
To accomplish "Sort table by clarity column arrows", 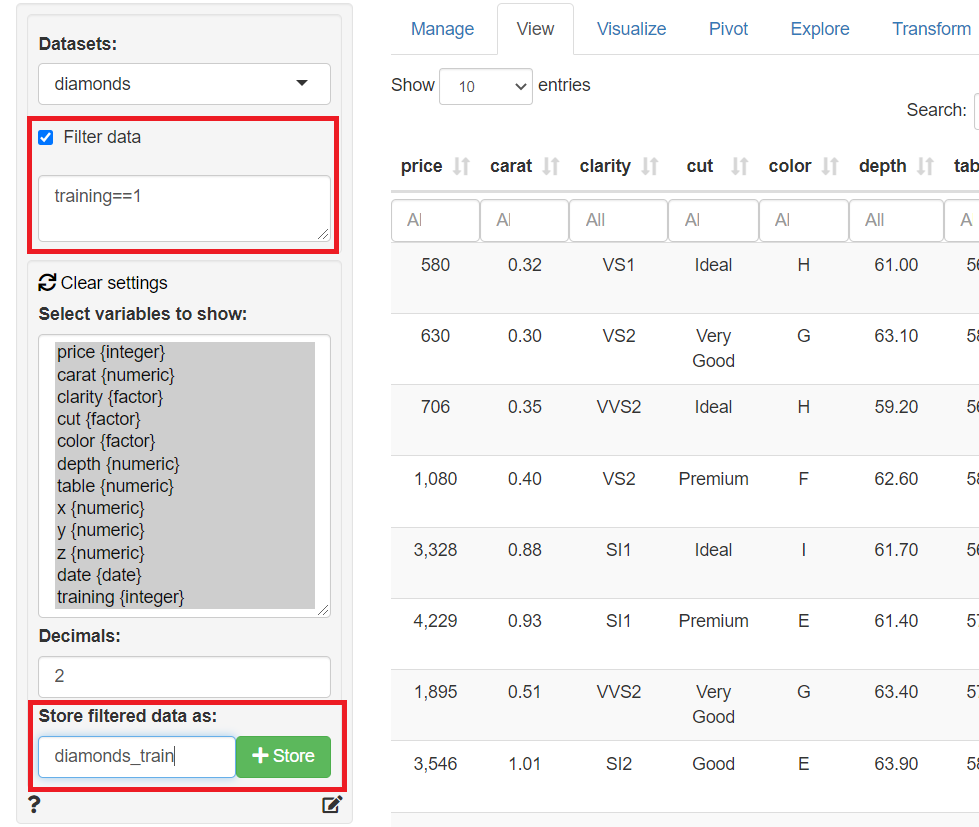I will [x=649, y=167].
